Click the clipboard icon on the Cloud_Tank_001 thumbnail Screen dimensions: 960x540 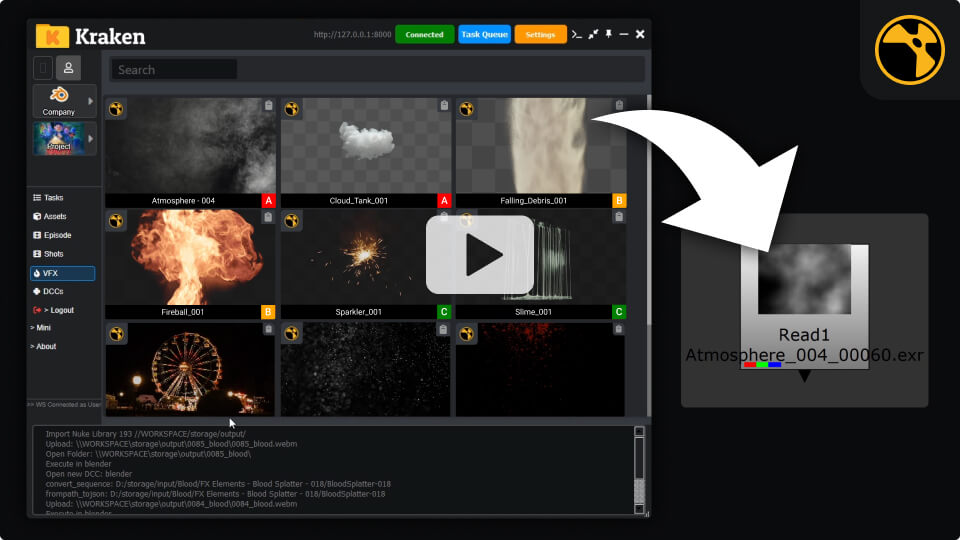(444, 106)
